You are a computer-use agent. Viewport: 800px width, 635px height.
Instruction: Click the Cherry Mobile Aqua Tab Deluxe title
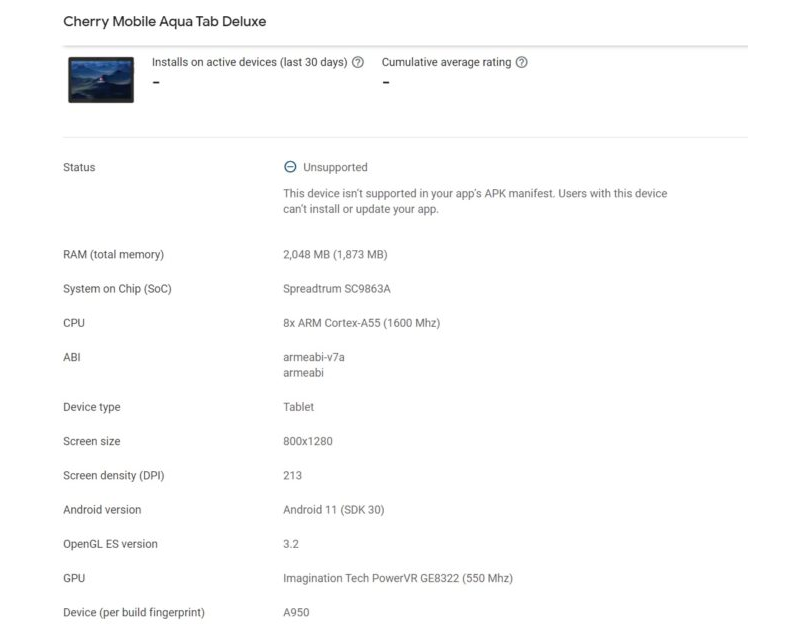tap(166, 21)
